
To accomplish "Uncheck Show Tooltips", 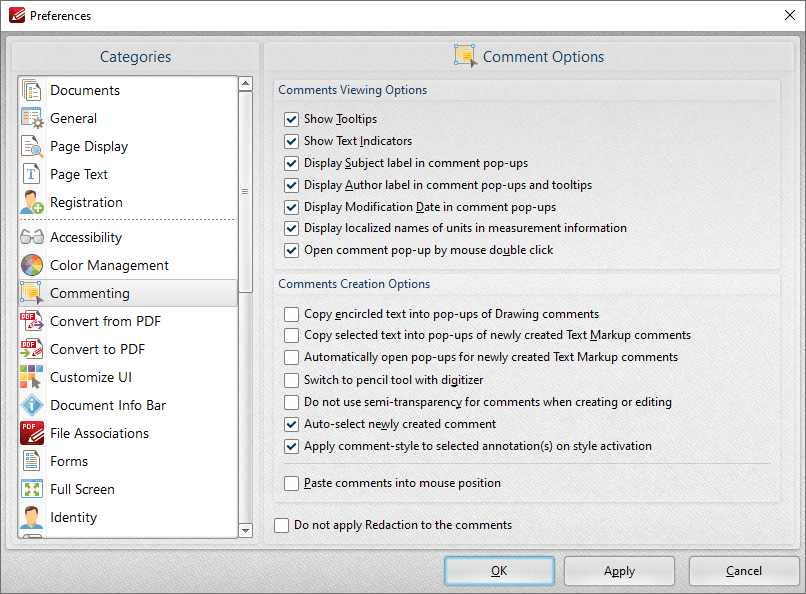I will coord(291,119).
